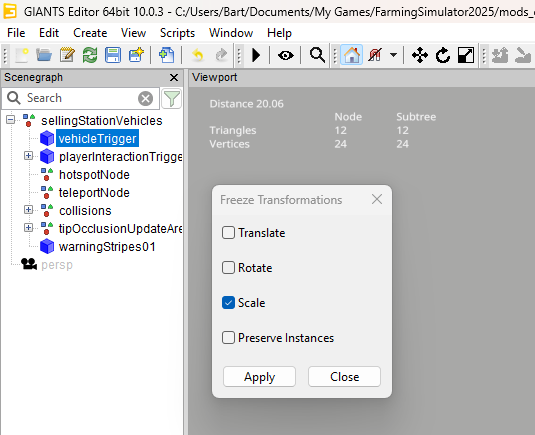
Task: Select the Translate move tool icon
Action: point(420,55)
